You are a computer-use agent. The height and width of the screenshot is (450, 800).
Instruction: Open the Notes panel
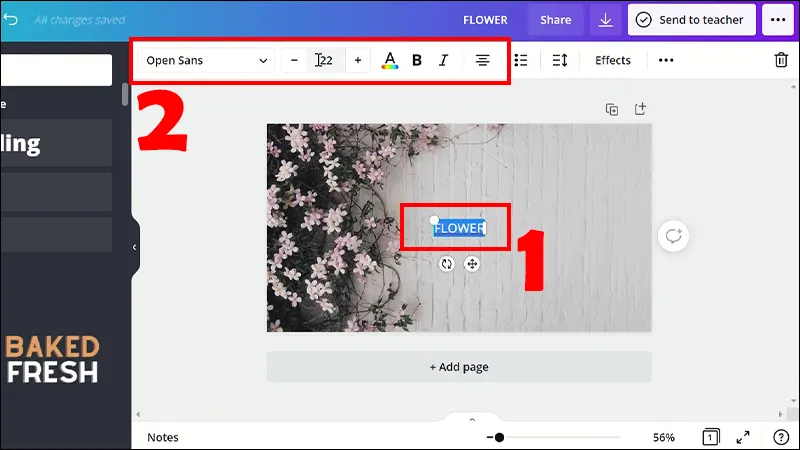(163, 437)
